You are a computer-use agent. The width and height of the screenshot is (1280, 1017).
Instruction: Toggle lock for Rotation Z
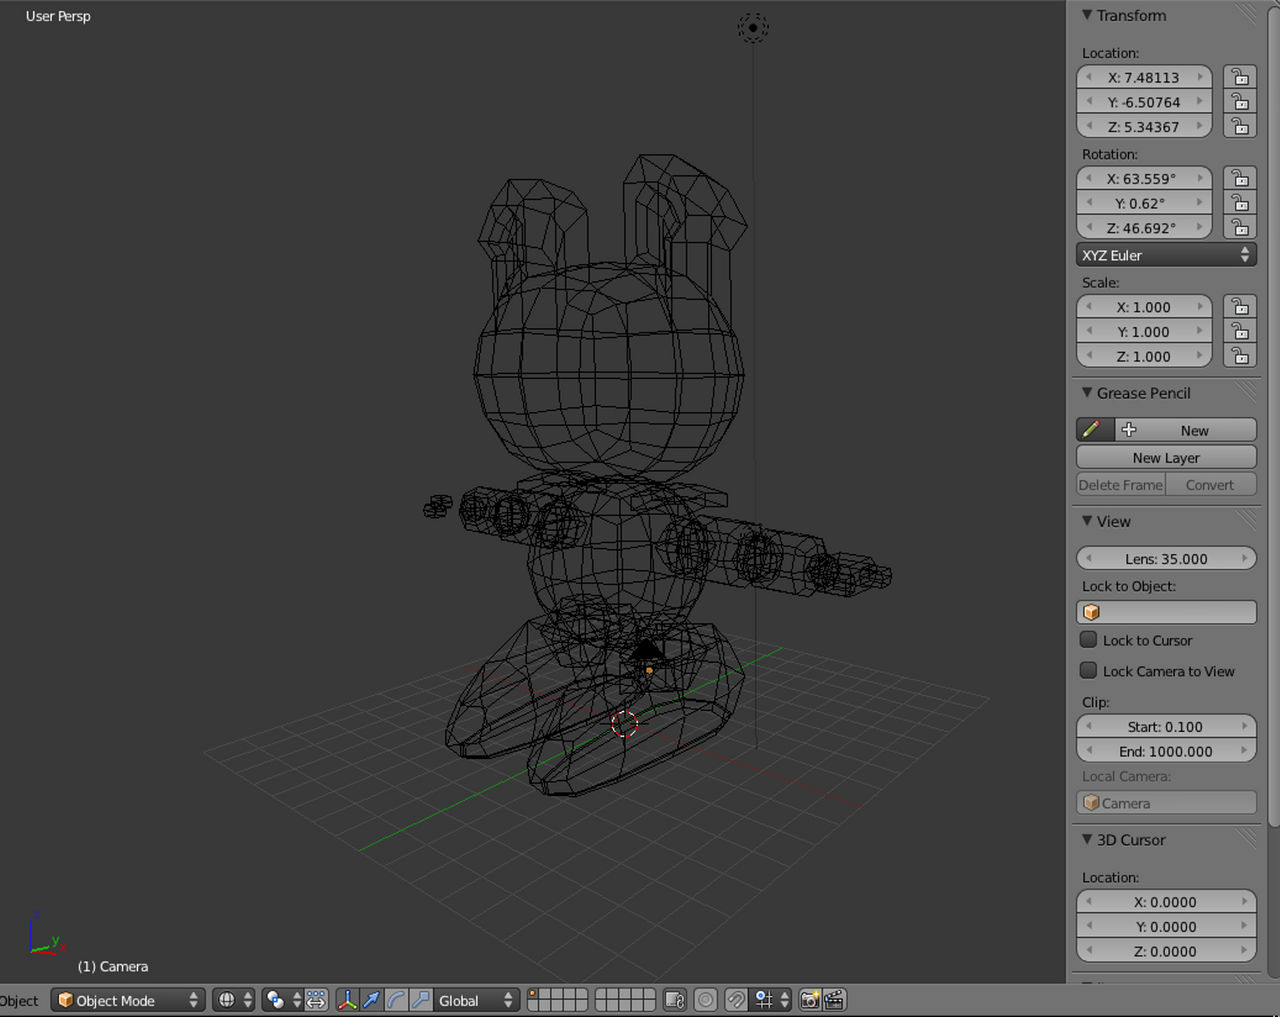click(x=1240, y=227)
